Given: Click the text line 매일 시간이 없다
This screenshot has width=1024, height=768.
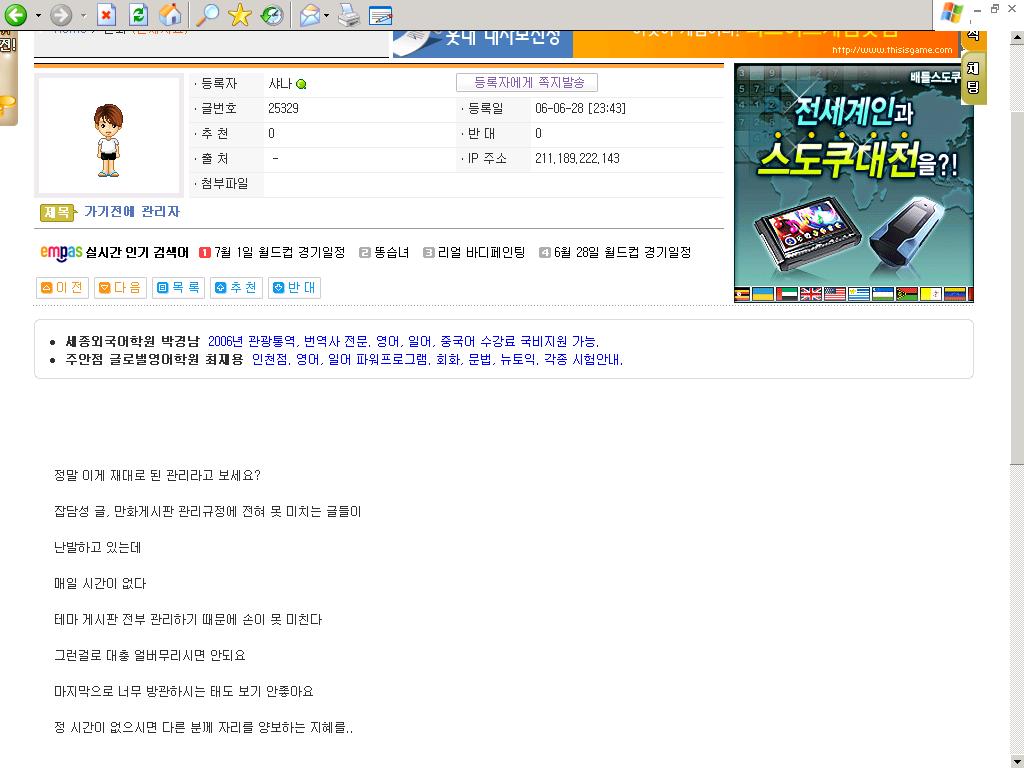Looking at the screenshot, I should click(x=100, y=584).
